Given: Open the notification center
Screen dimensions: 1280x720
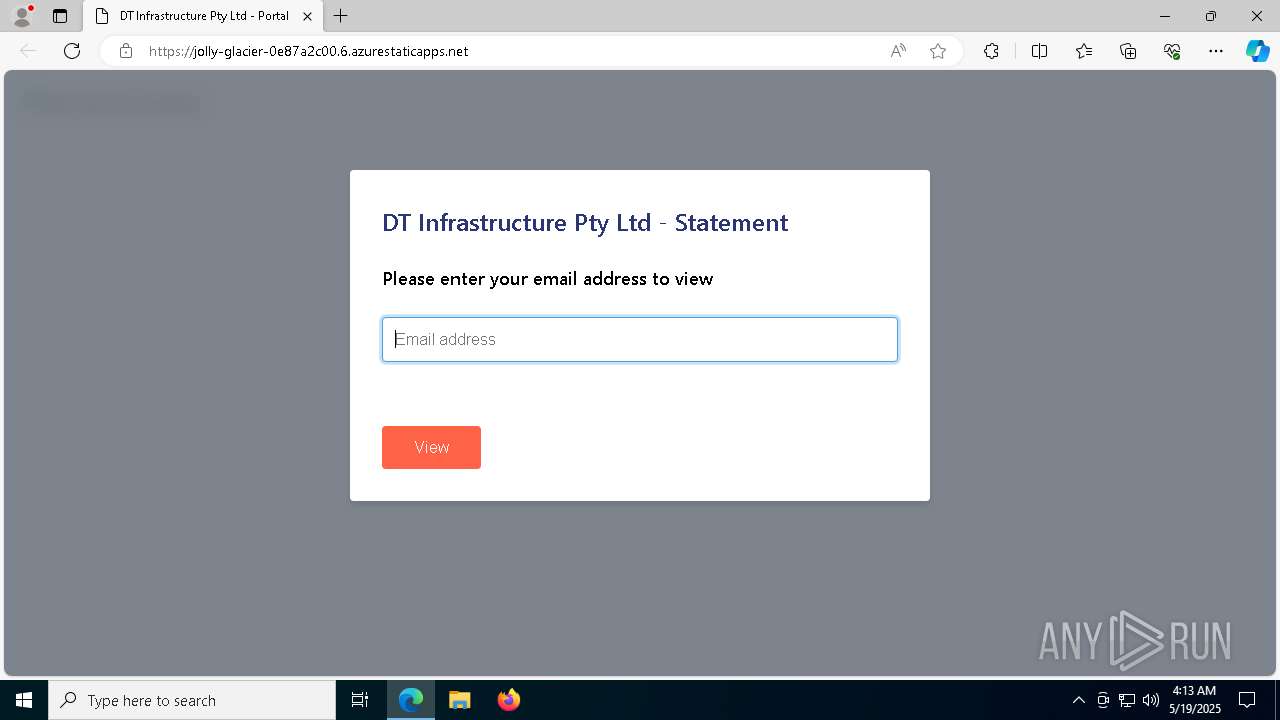Looking at the screenshot, I should point(1248,700).
